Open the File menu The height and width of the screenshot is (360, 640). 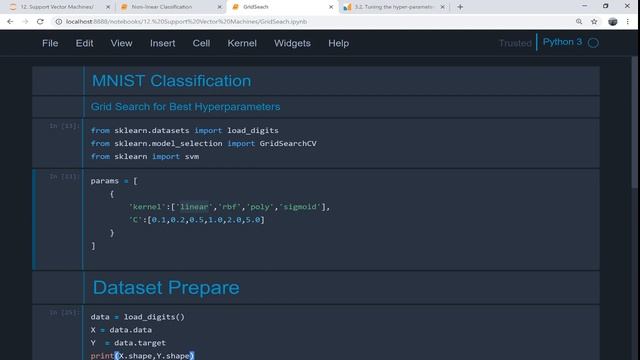click(x=50, y=43)
